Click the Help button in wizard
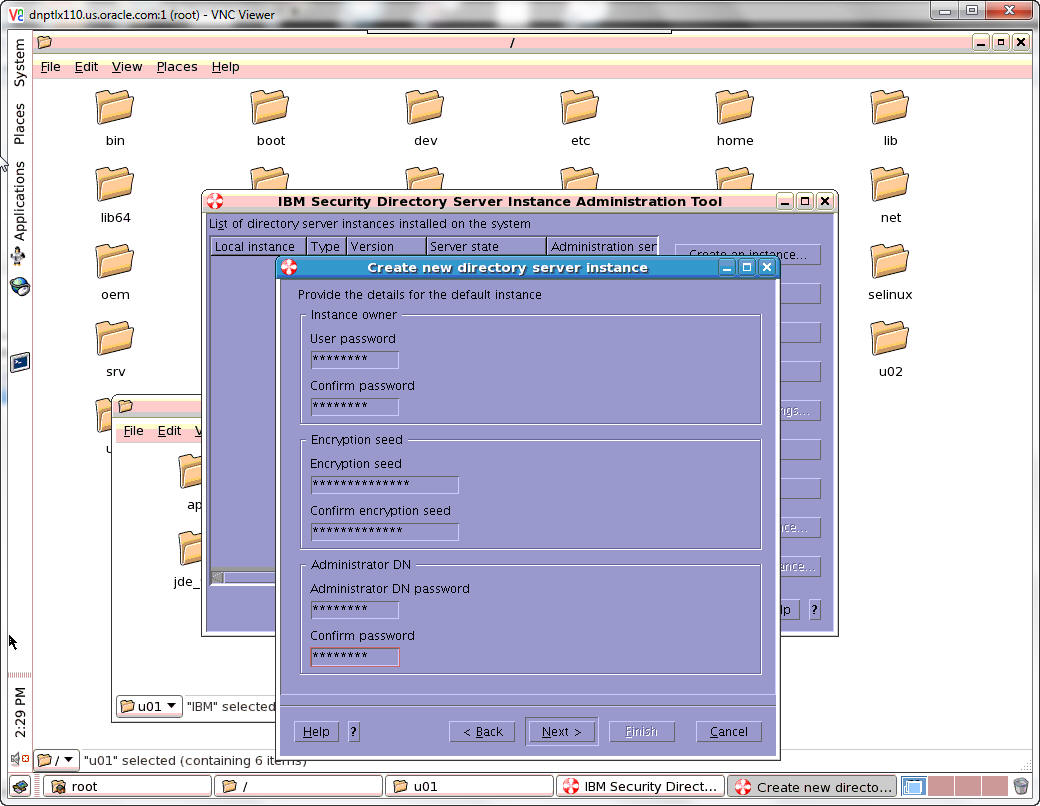1040x806 pixels. 316,732
